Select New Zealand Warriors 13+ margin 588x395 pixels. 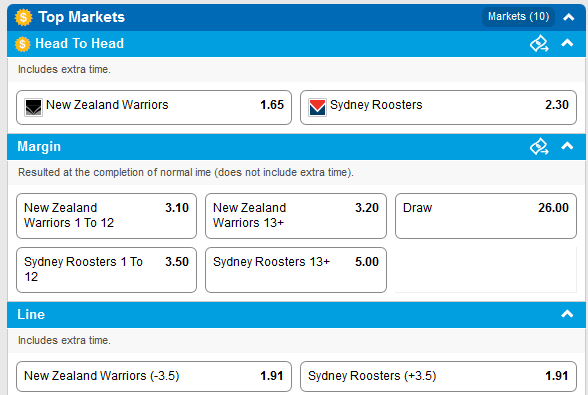pyautogui.click(x=296, y=216)
